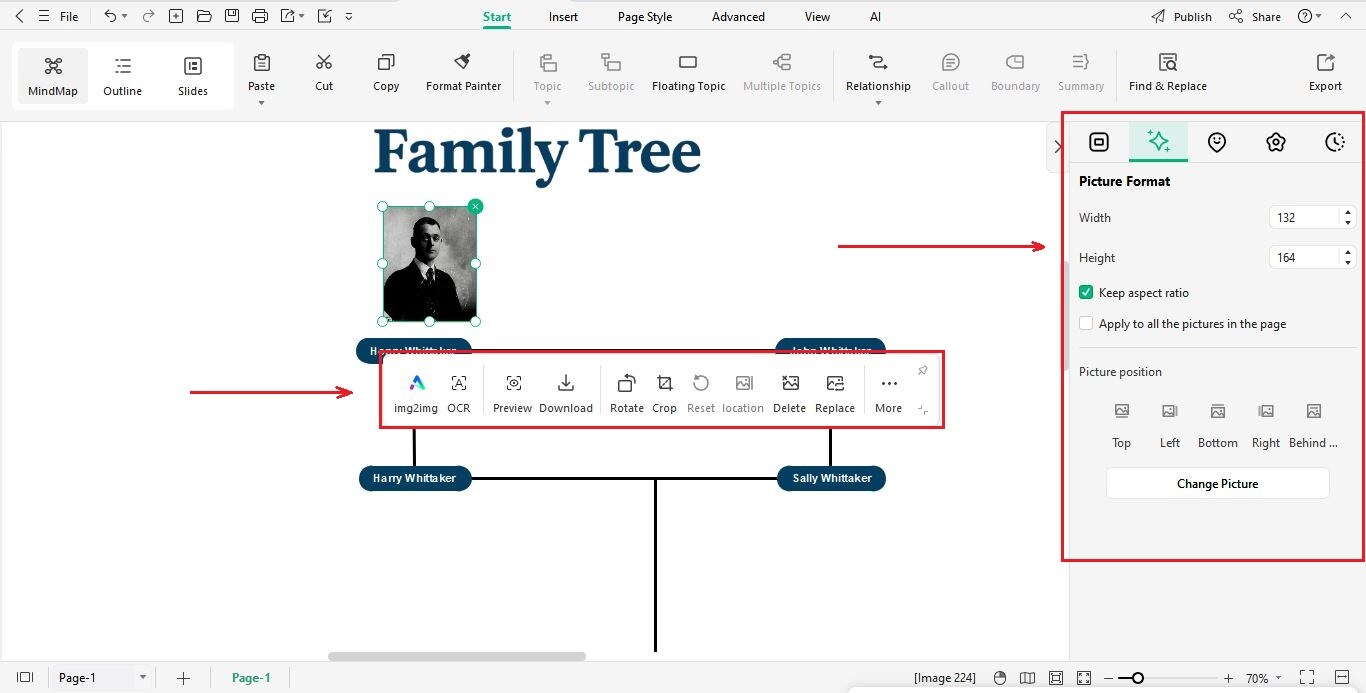This screenshot has height=693, width=1366.
Task: Open the history clock tab in right panel
Action: tap(1335, 142)
